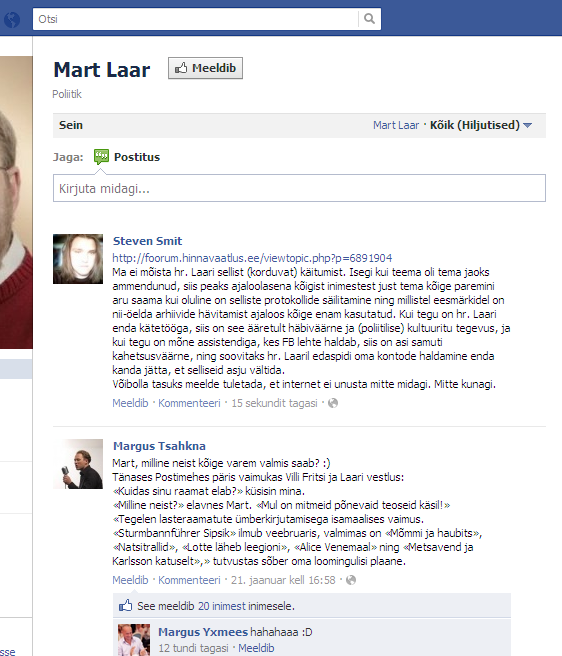Click the privacy globe icon on Margus Tsahkna's post

[351, 580]
